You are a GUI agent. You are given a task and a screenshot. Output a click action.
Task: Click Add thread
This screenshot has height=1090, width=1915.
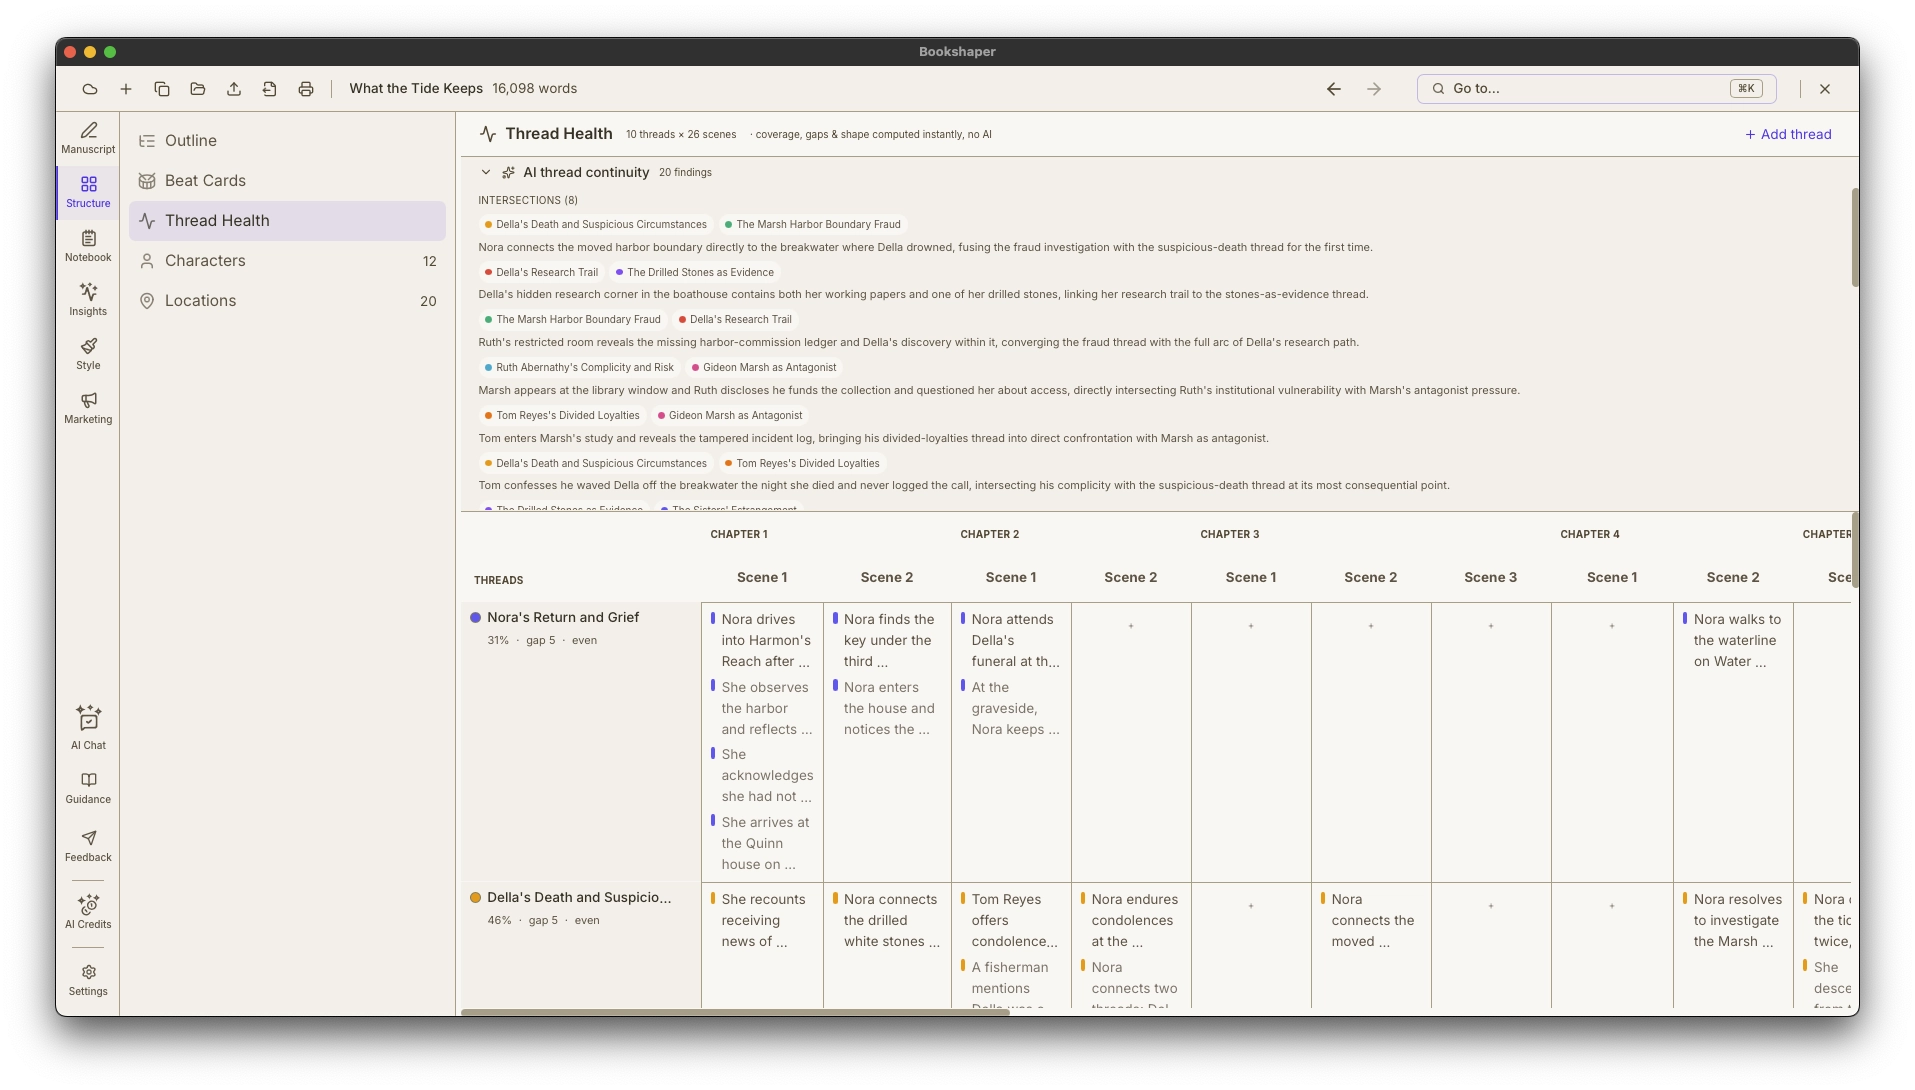pos(1788,134)
